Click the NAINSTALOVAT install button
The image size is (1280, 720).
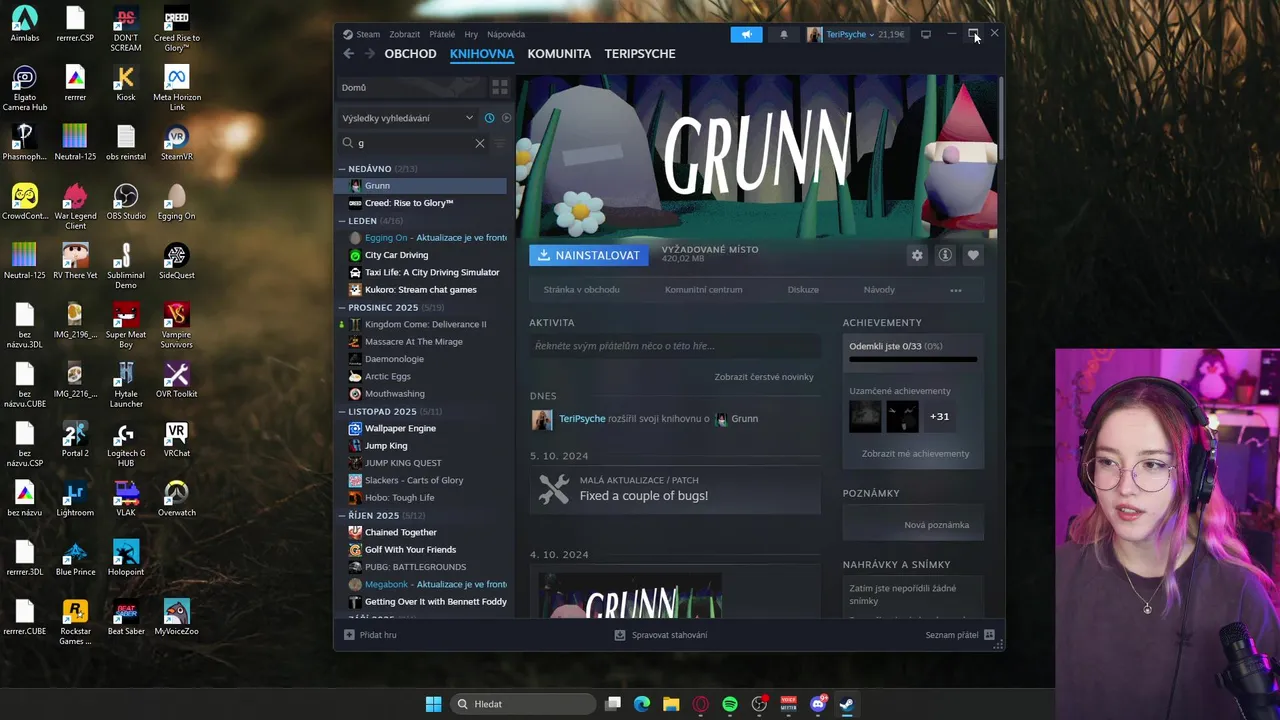coord(589,255)
